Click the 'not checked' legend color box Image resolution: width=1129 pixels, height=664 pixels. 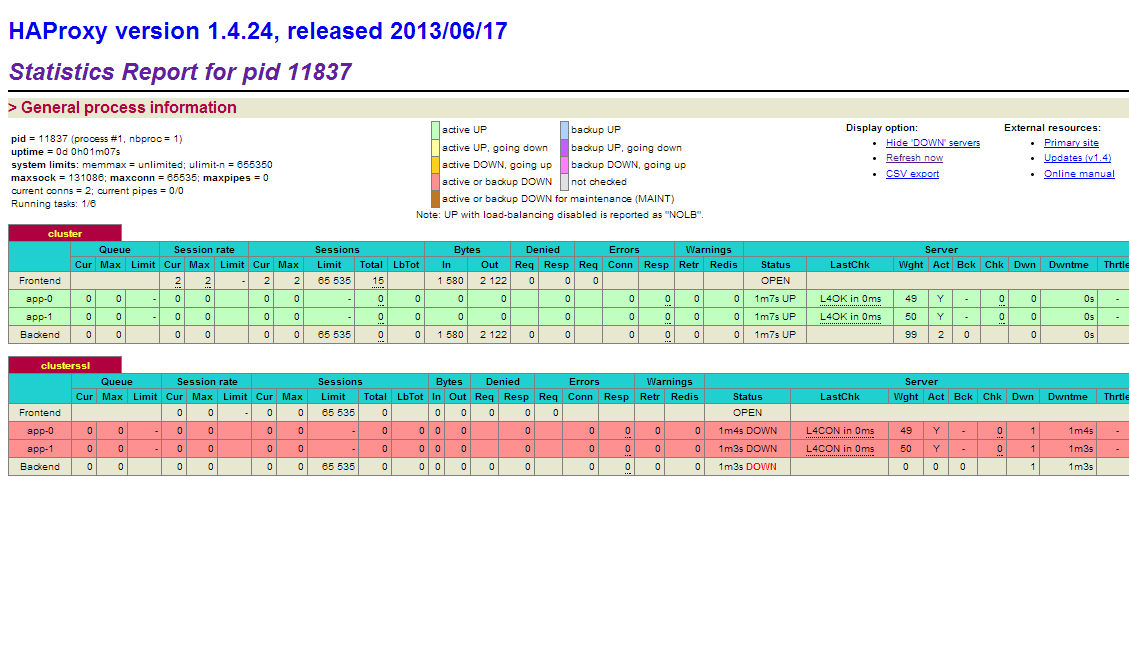point(564,182)
